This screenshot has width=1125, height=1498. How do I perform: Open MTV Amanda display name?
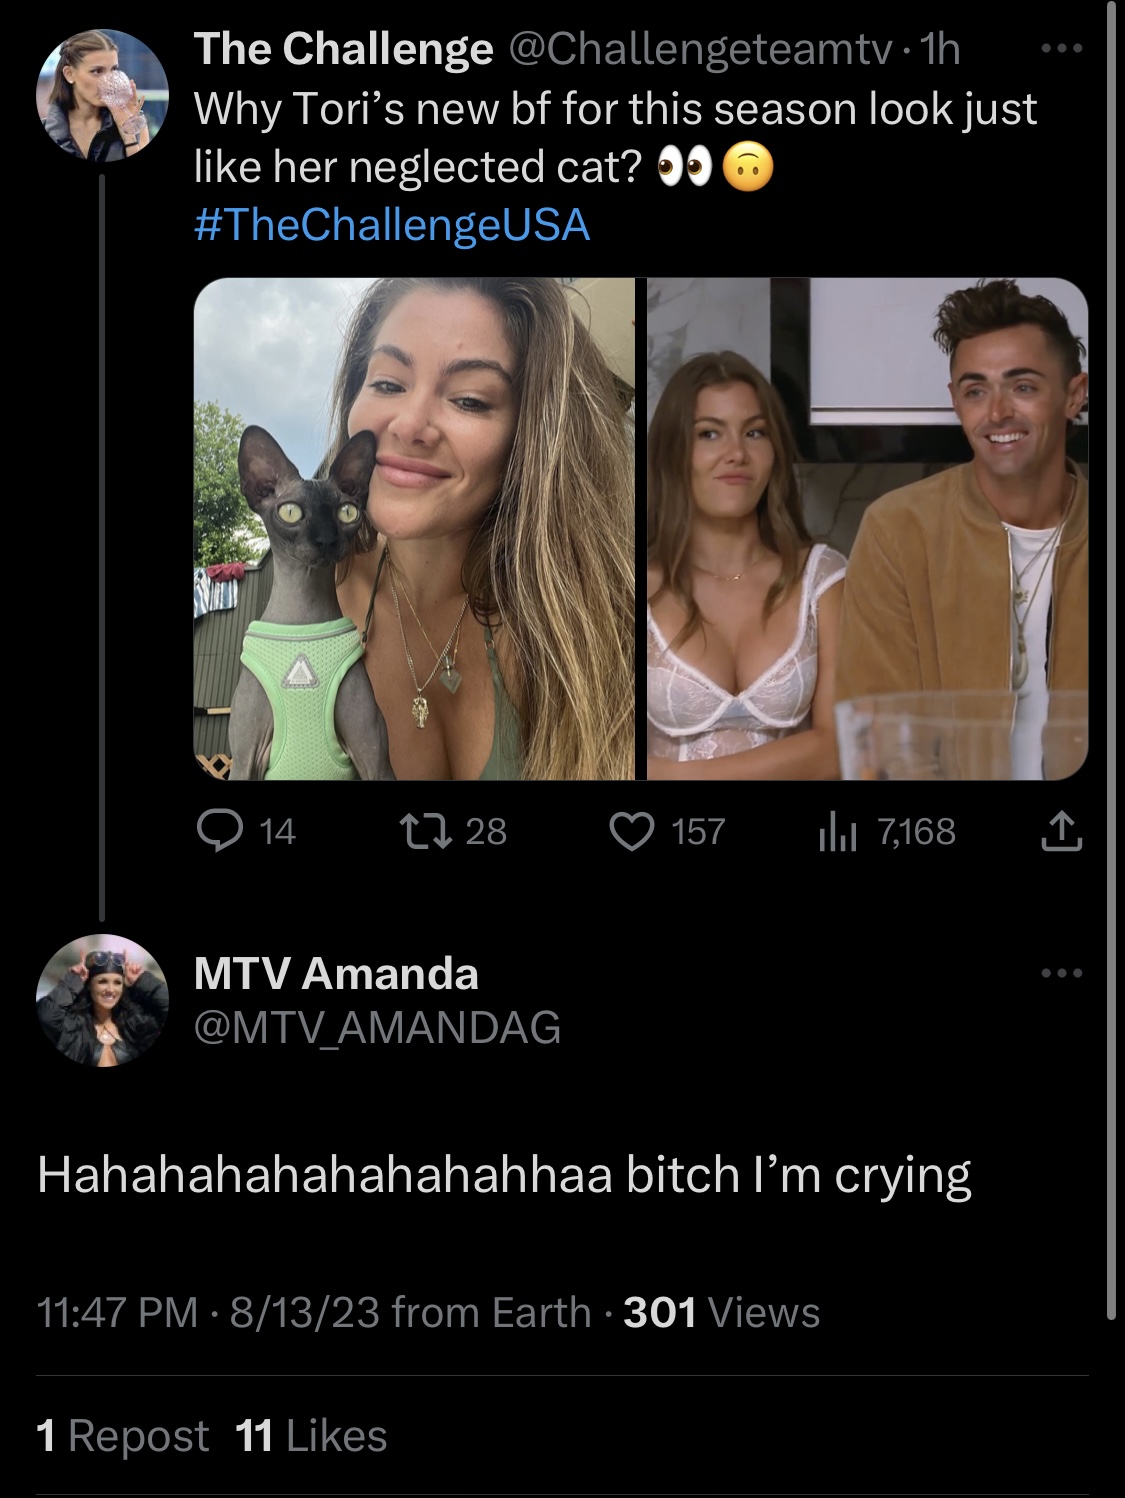click(x=336, y=973)
